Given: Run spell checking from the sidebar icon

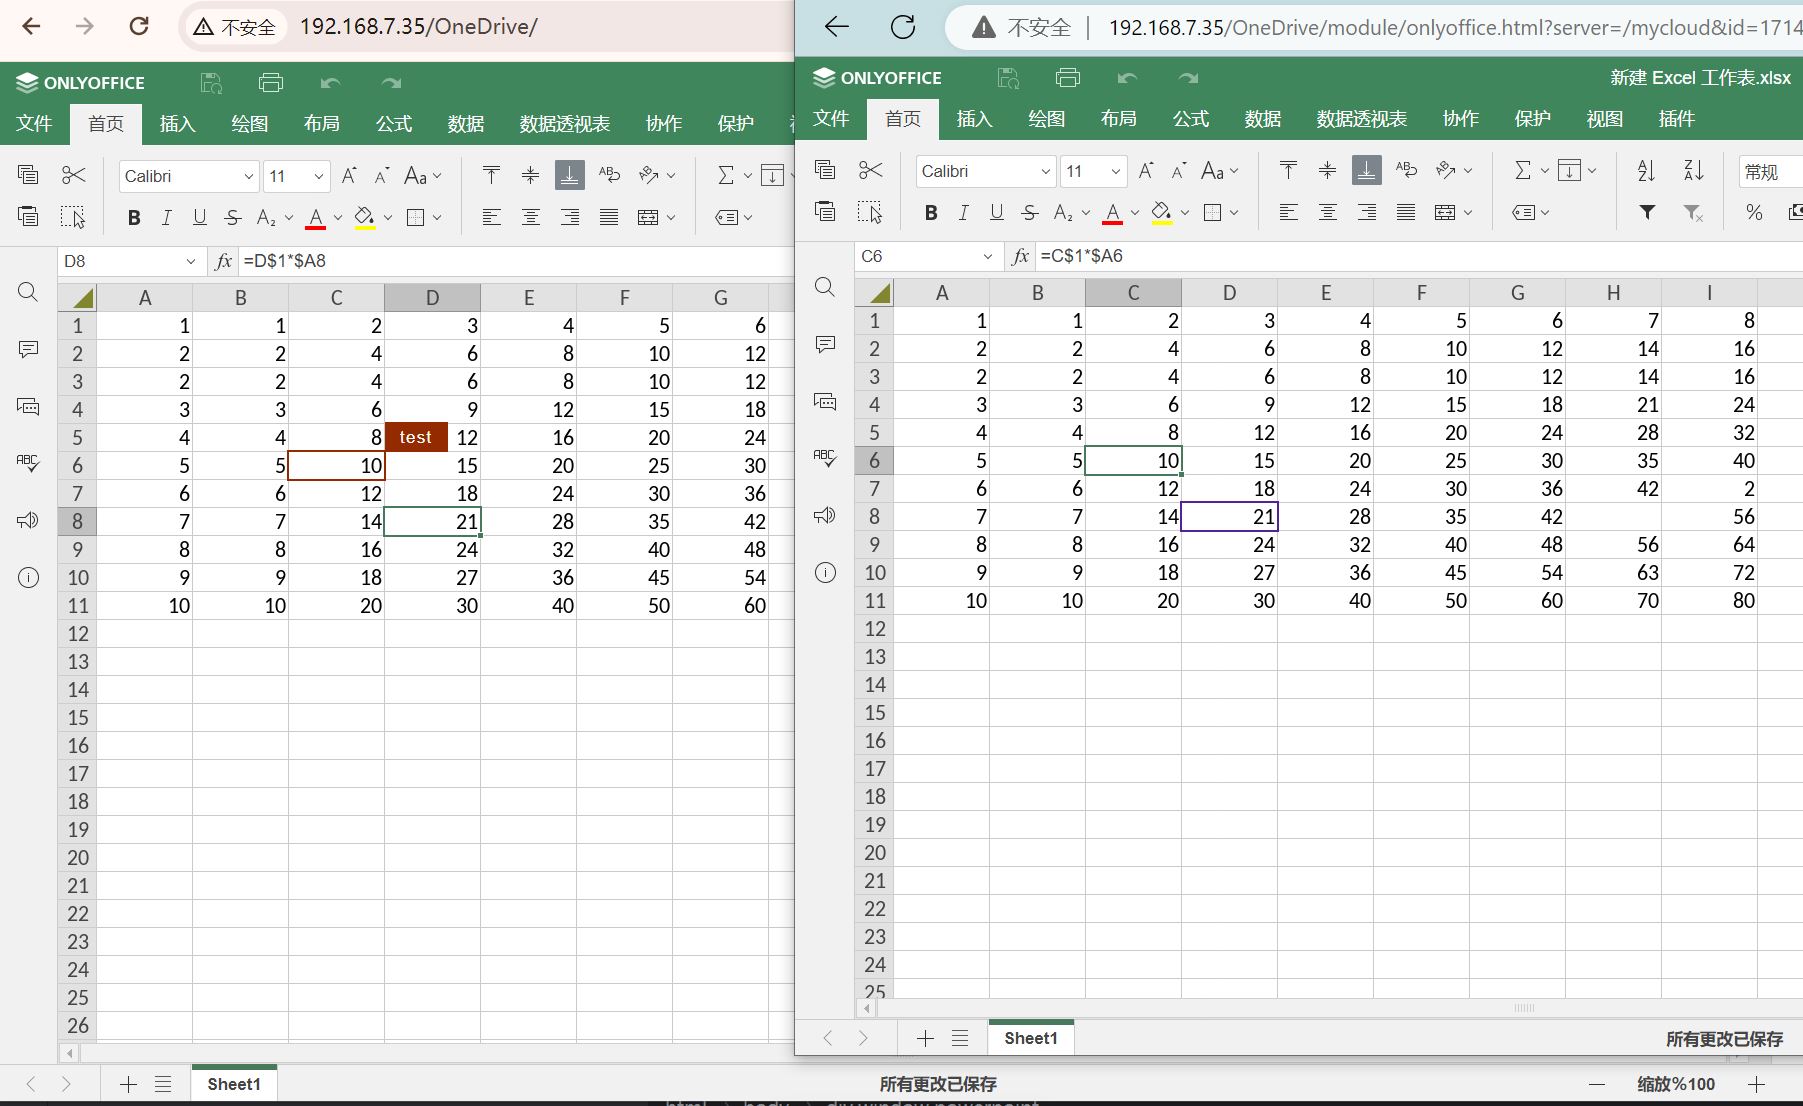Looking at the screenshot, I should coord(825,457).
